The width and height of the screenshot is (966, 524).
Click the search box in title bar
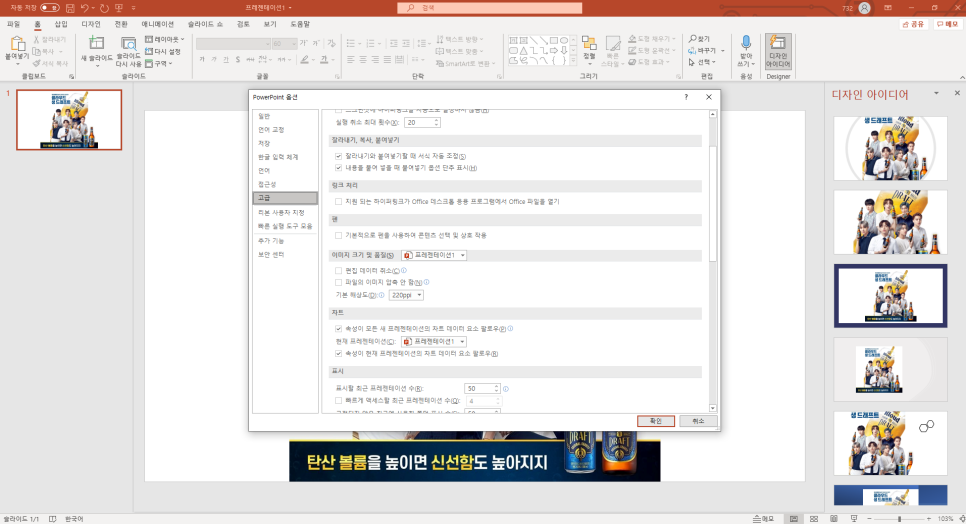point(490,8)
